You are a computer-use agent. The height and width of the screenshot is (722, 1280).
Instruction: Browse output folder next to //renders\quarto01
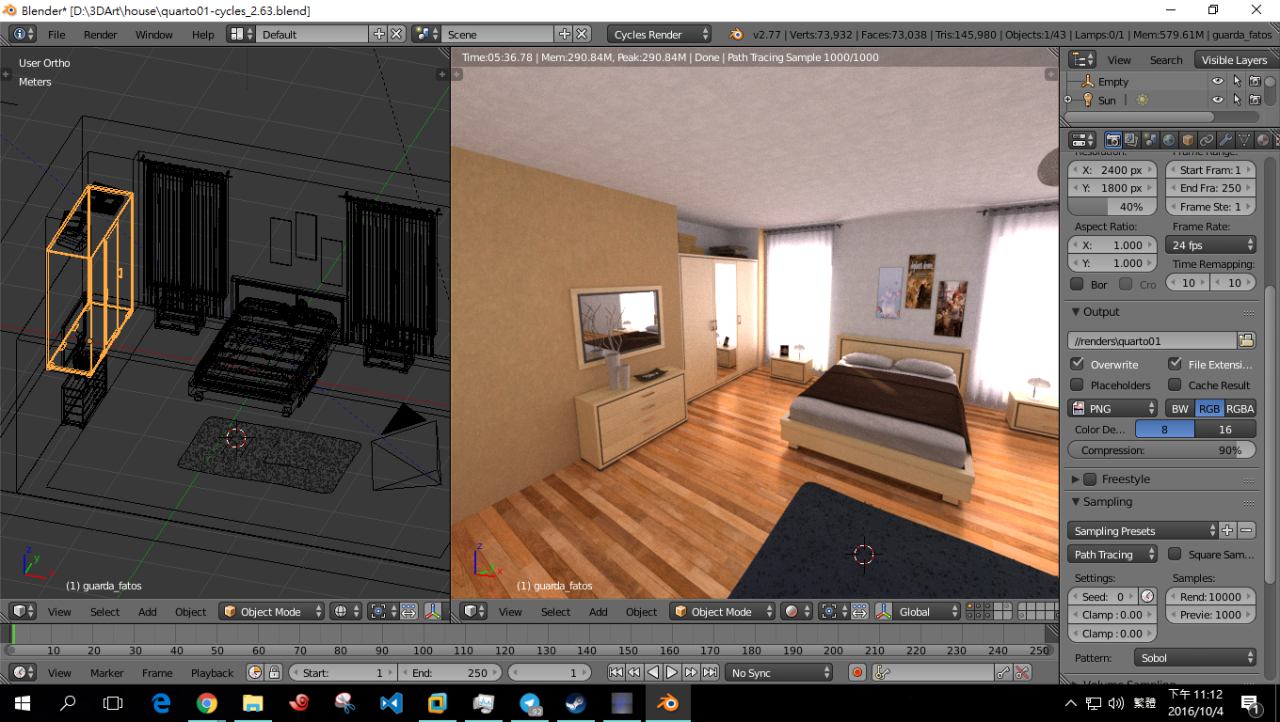point(1246,341)
